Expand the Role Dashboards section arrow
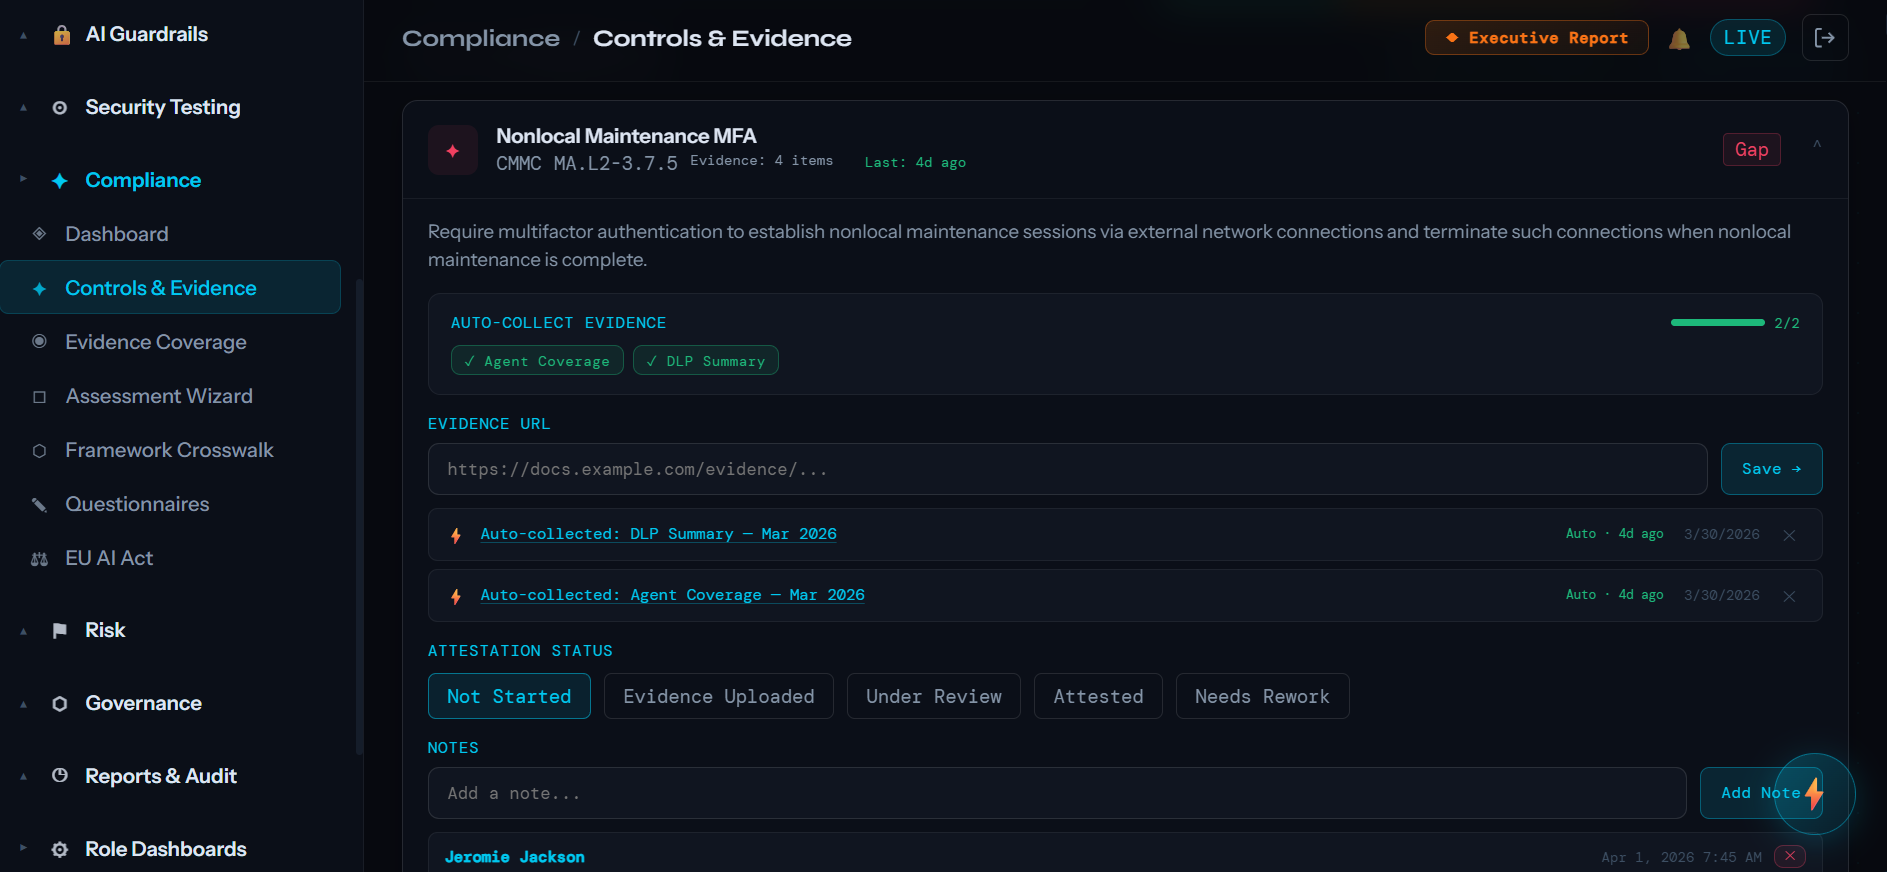The image size is (1887, 872). point(24,849)
